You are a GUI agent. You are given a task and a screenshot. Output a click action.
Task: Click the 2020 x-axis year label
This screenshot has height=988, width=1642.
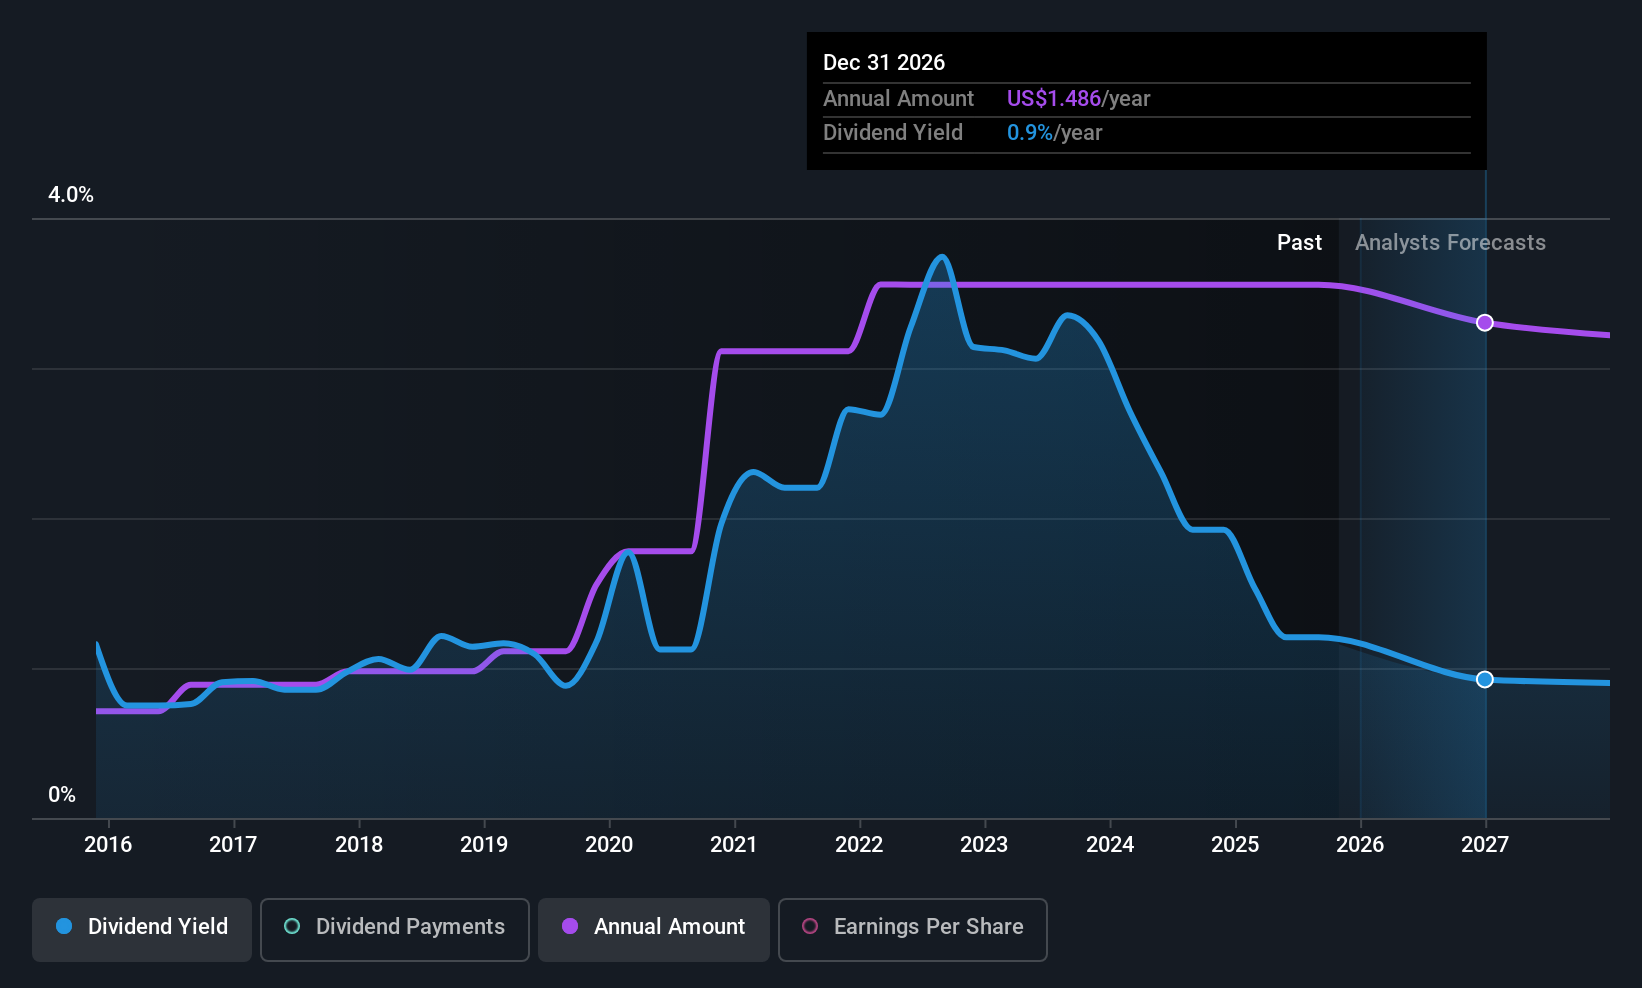pos(609,845)
